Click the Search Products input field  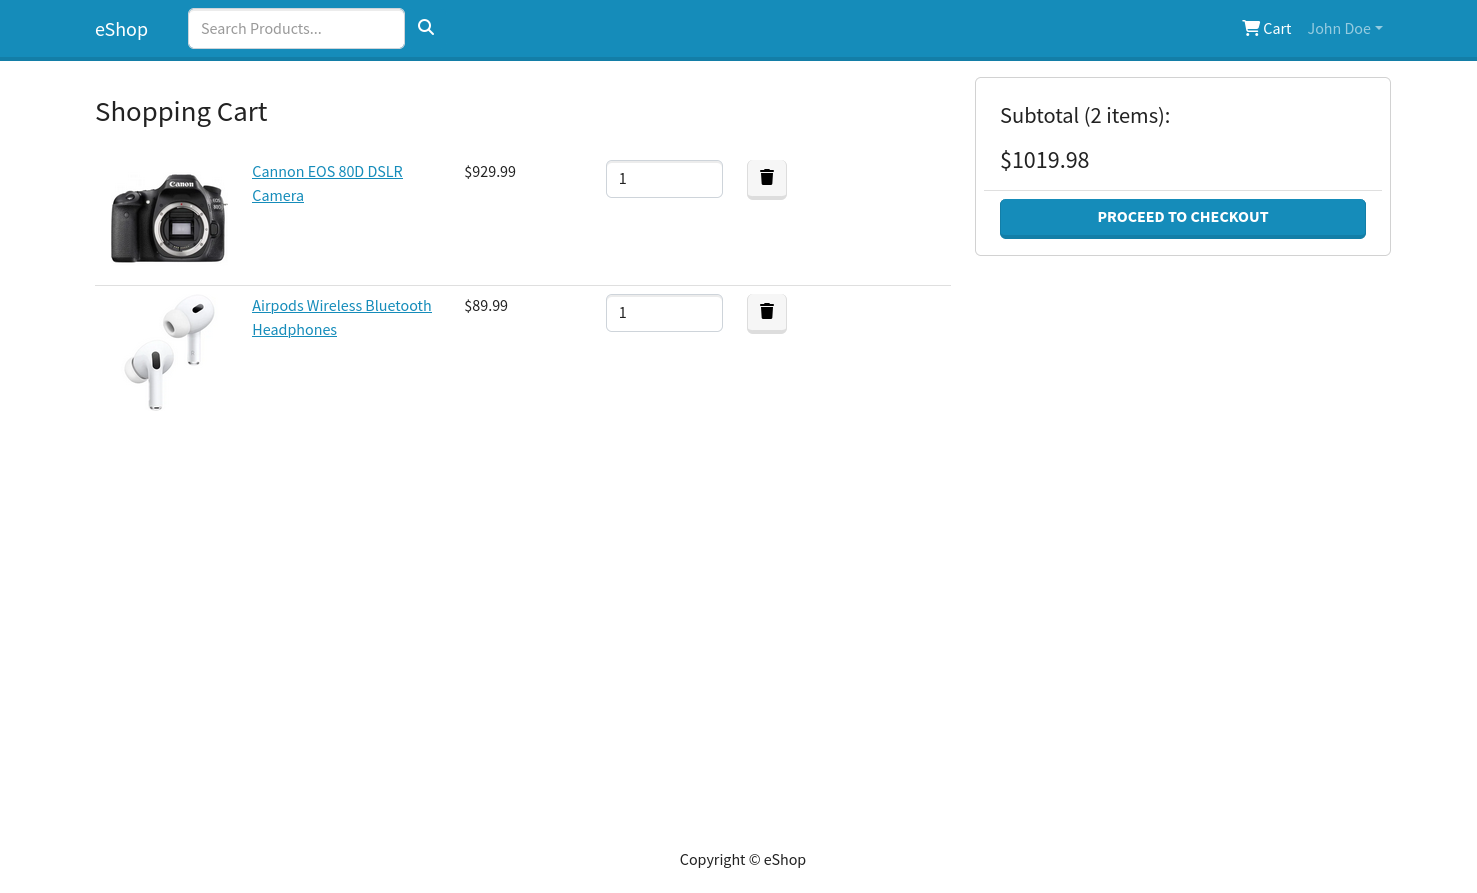coord(296,28)
